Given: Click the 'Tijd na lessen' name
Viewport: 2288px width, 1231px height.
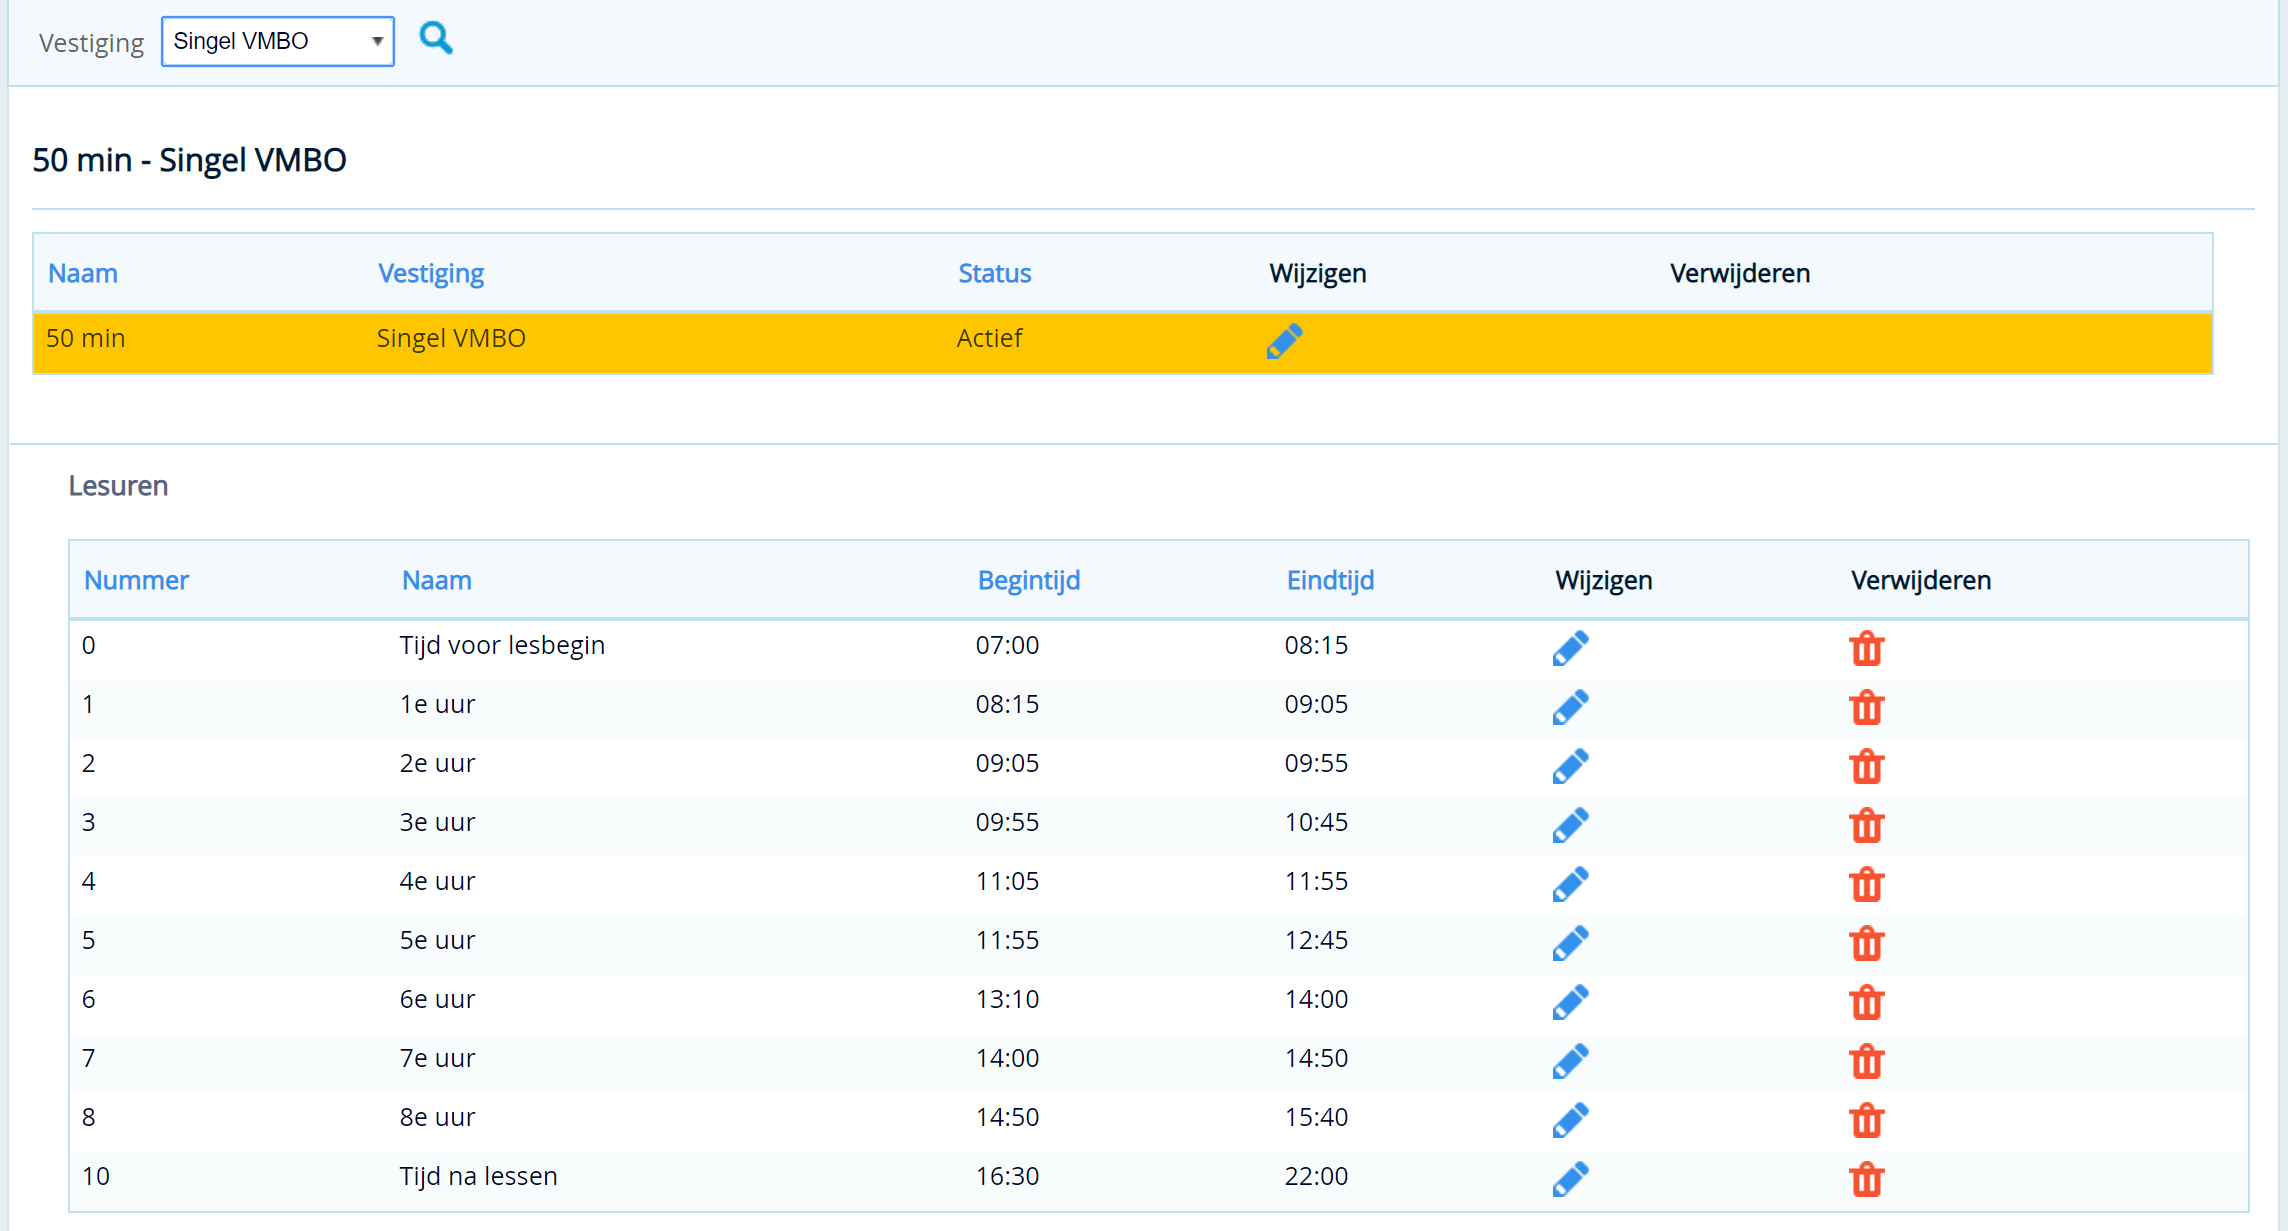Looking at the screenshot, I should [x=478, y=1176].
